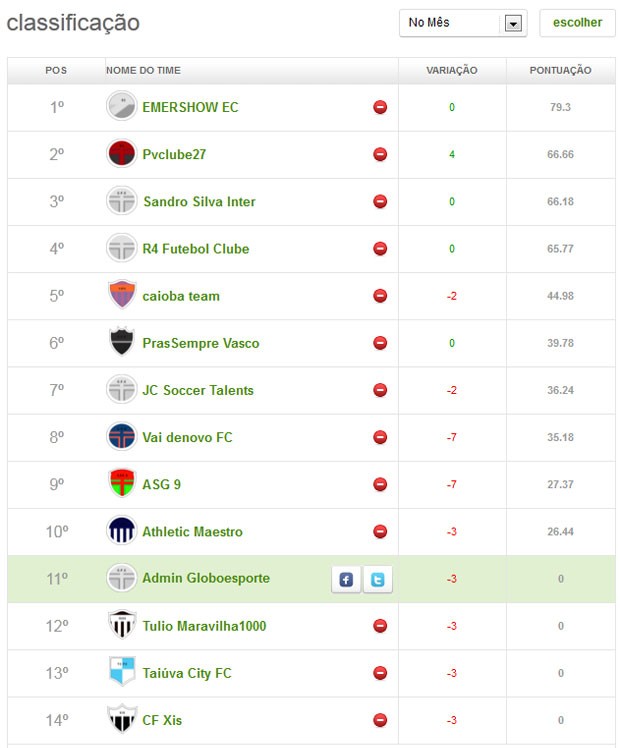Select the VARIAÇÃO column header
Screen dimensions: 620x748
(452, 71)
